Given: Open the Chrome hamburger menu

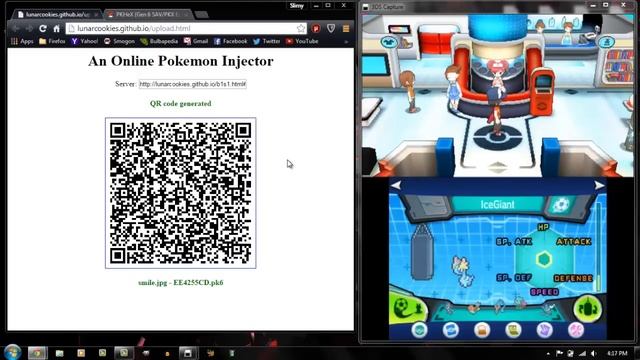Looking at the screenshot, I should (346, 28).
